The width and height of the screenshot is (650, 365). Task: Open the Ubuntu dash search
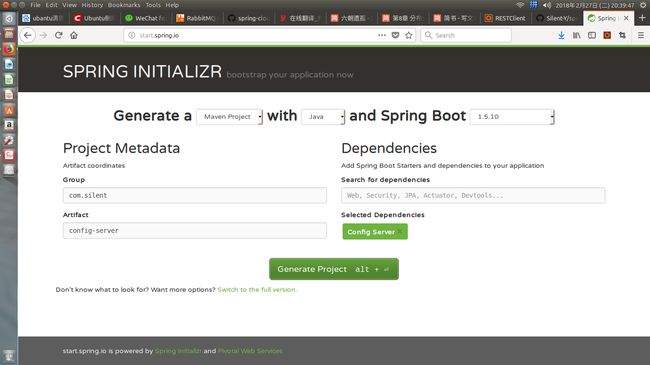(x=9, y=19)
